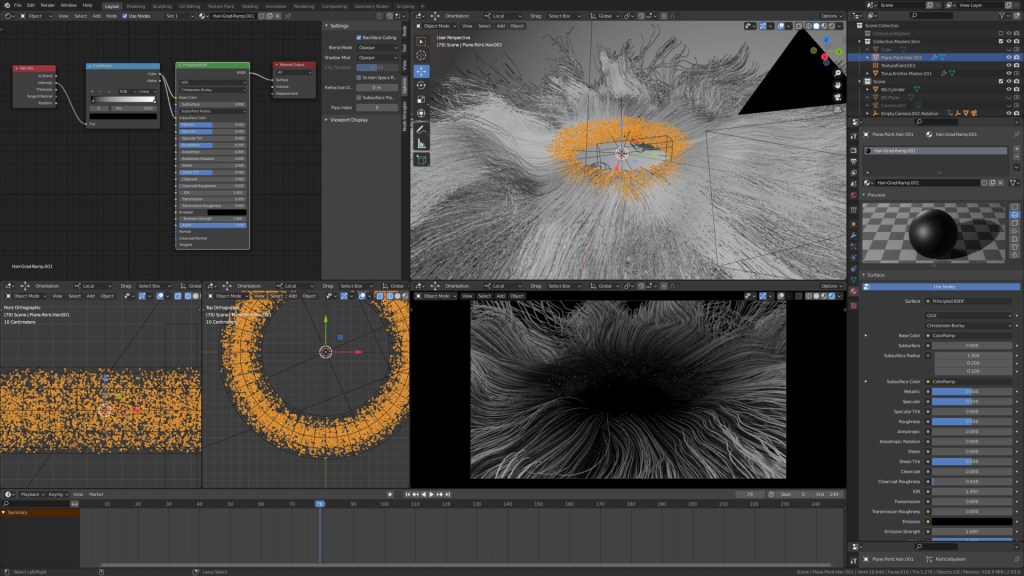This screenshot has height=576, width=1024.
Task: Open the Object Mode dropdown in main viewport
Action: [x=437, y=26]
